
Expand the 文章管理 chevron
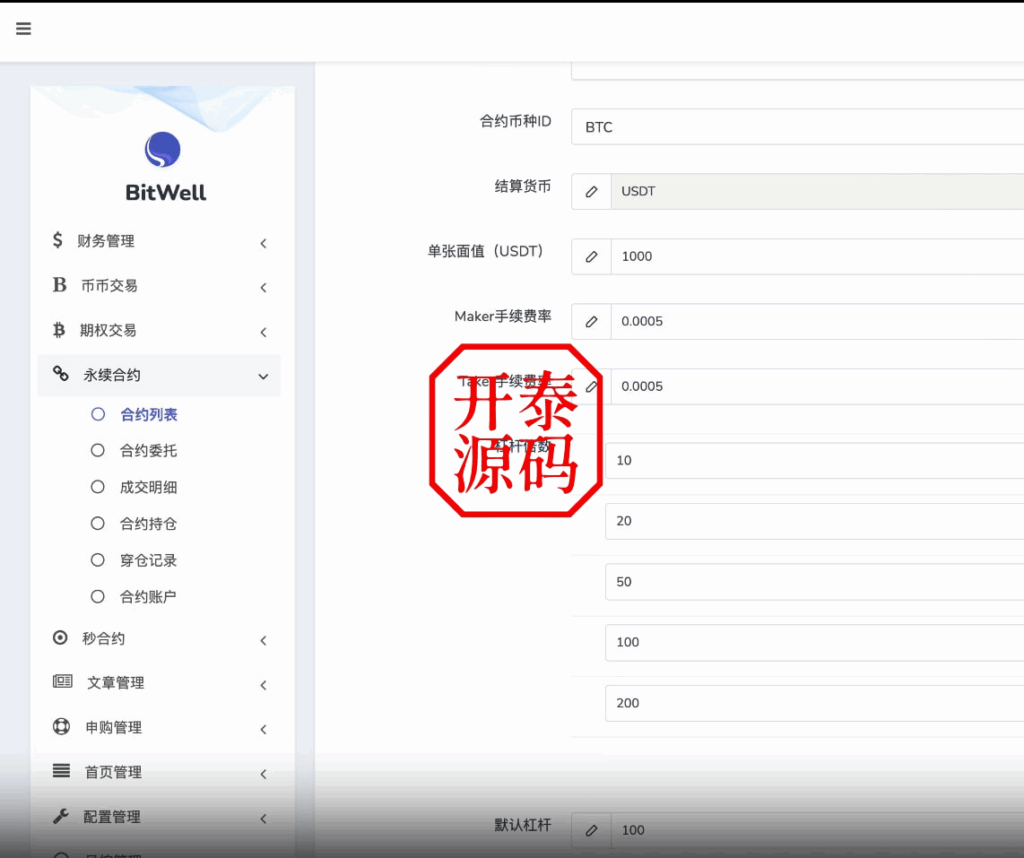pyautogui.click(x=263, y=685)
